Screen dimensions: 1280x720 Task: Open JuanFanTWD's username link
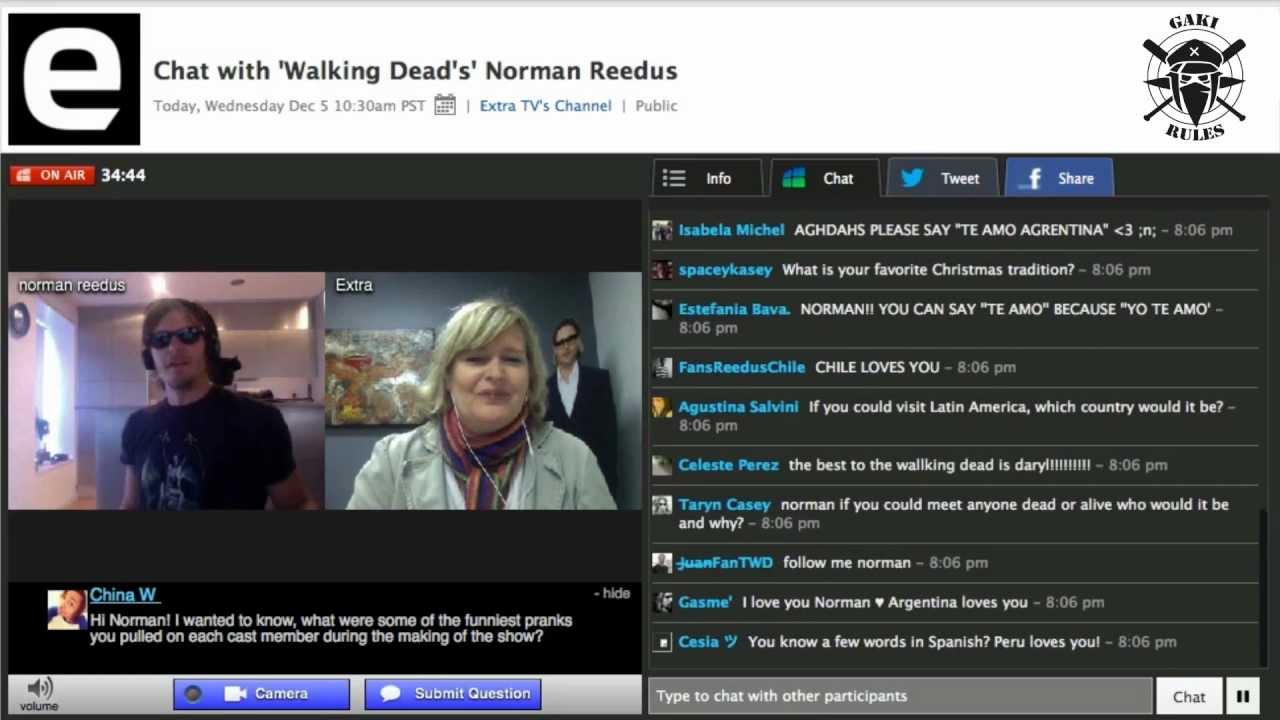point(725,563)
